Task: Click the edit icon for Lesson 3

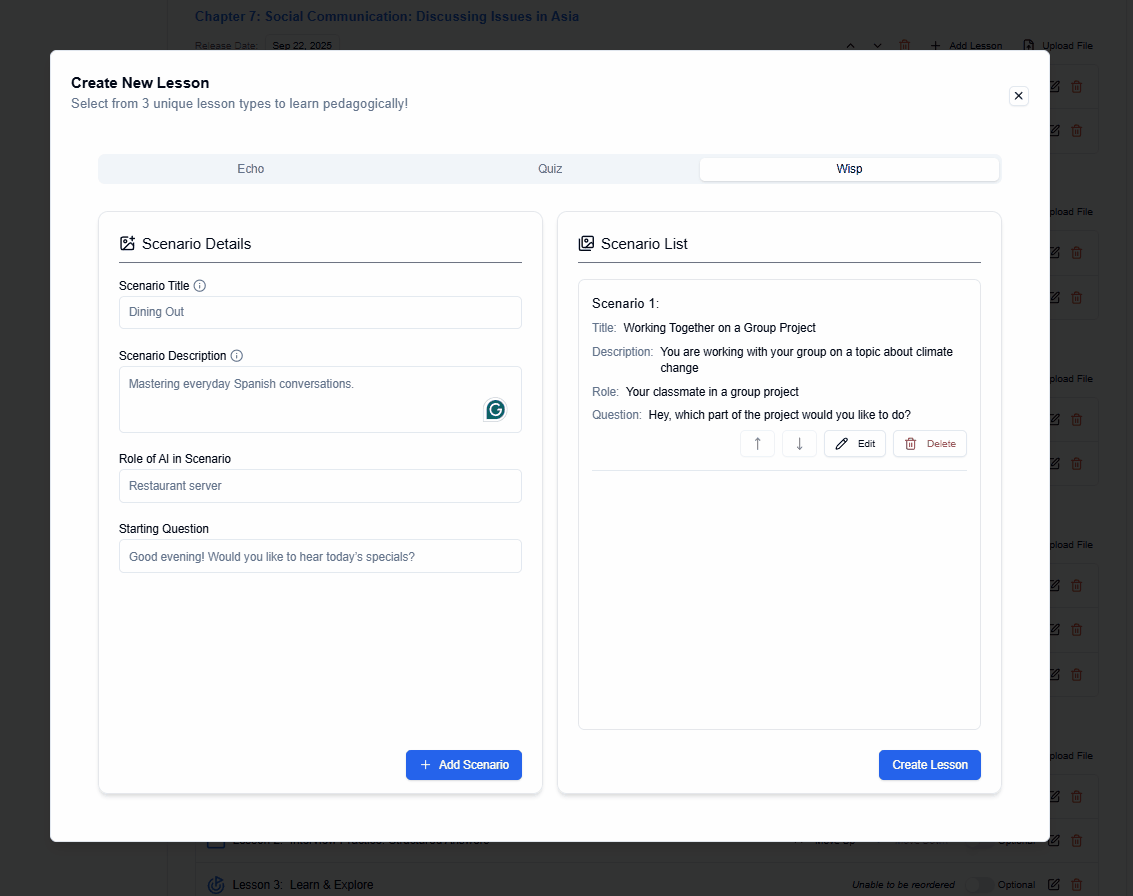Action: pos(1054,885)
